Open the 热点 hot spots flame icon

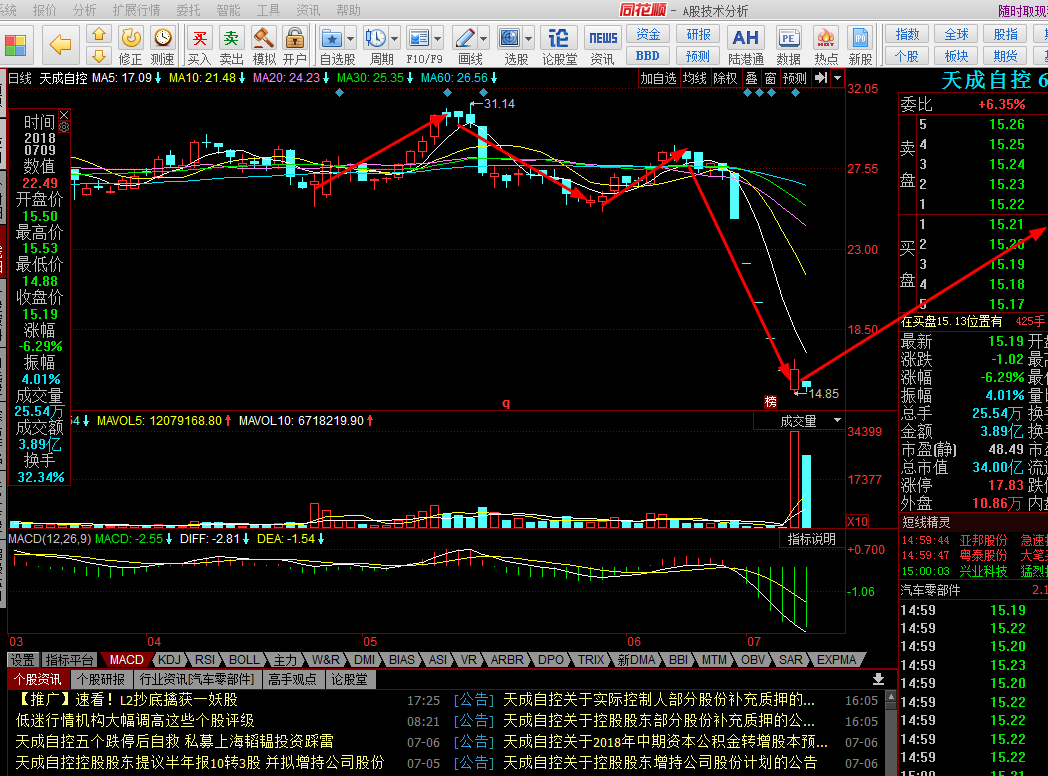click(825, 45)
